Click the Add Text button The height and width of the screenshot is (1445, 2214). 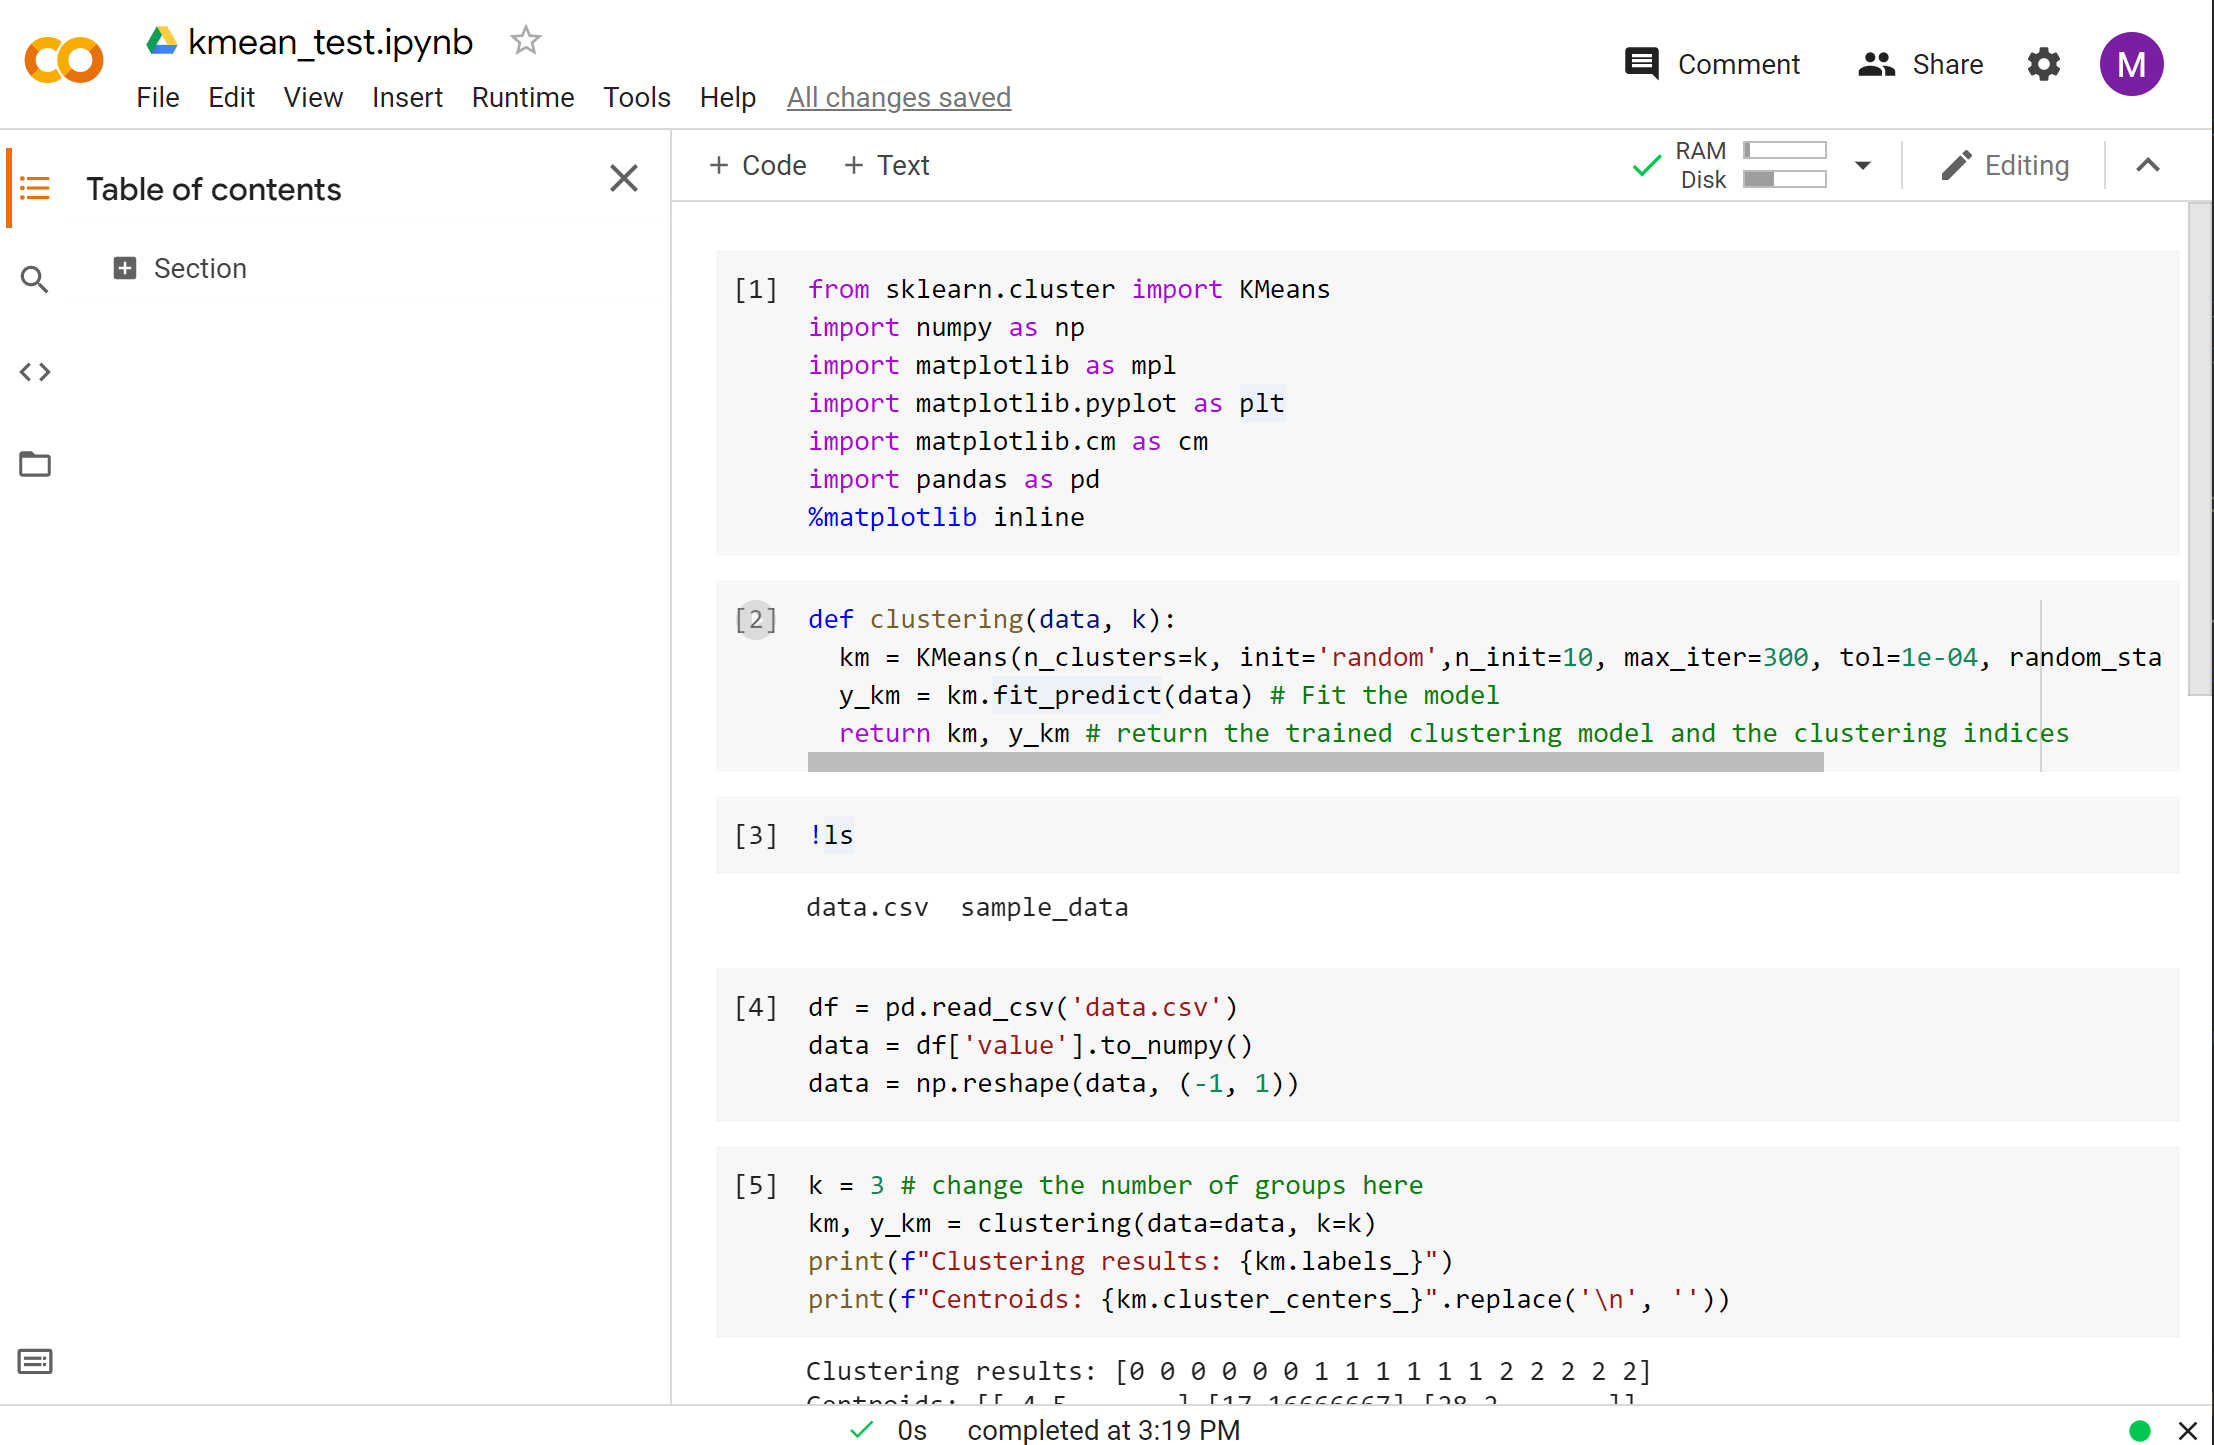(x=884, y=165)
